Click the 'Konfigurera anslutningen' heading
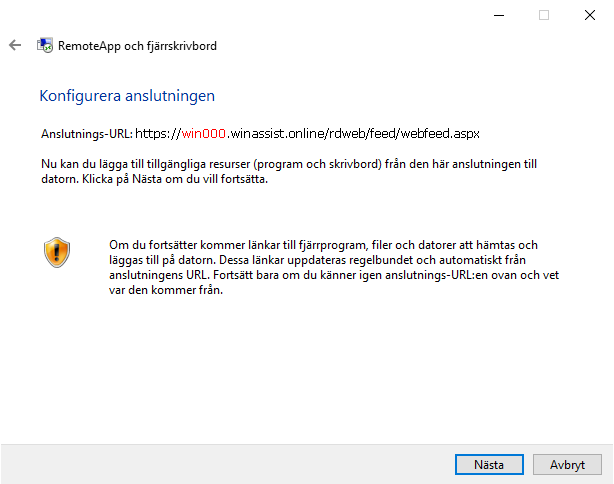 pos(127,97)
